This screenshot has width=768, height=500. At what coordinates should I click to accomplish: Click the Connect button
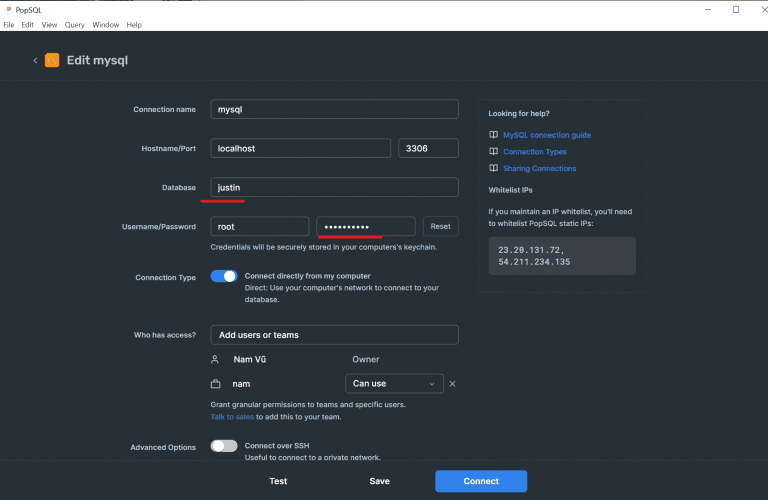tap(481, 481)
